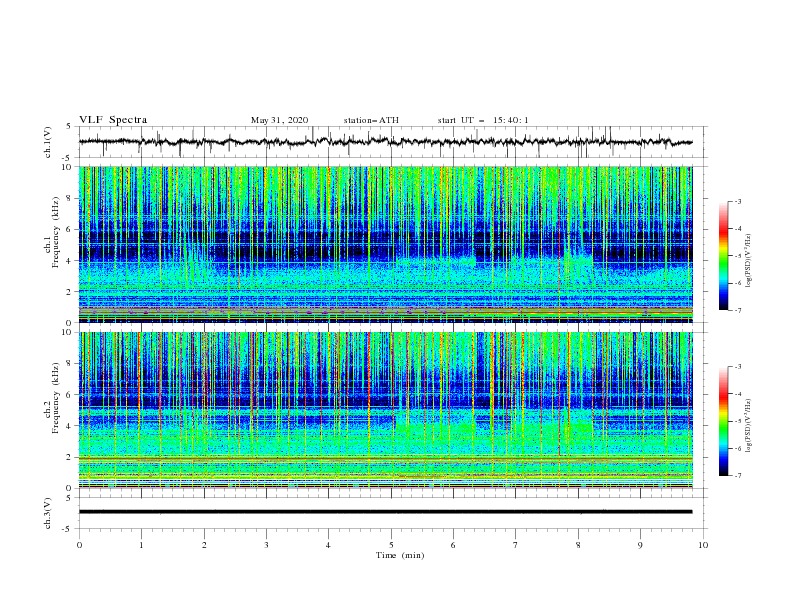Click the "station=ATH" header label
This screenshot has height=612, width=792.
pos(371,120)
